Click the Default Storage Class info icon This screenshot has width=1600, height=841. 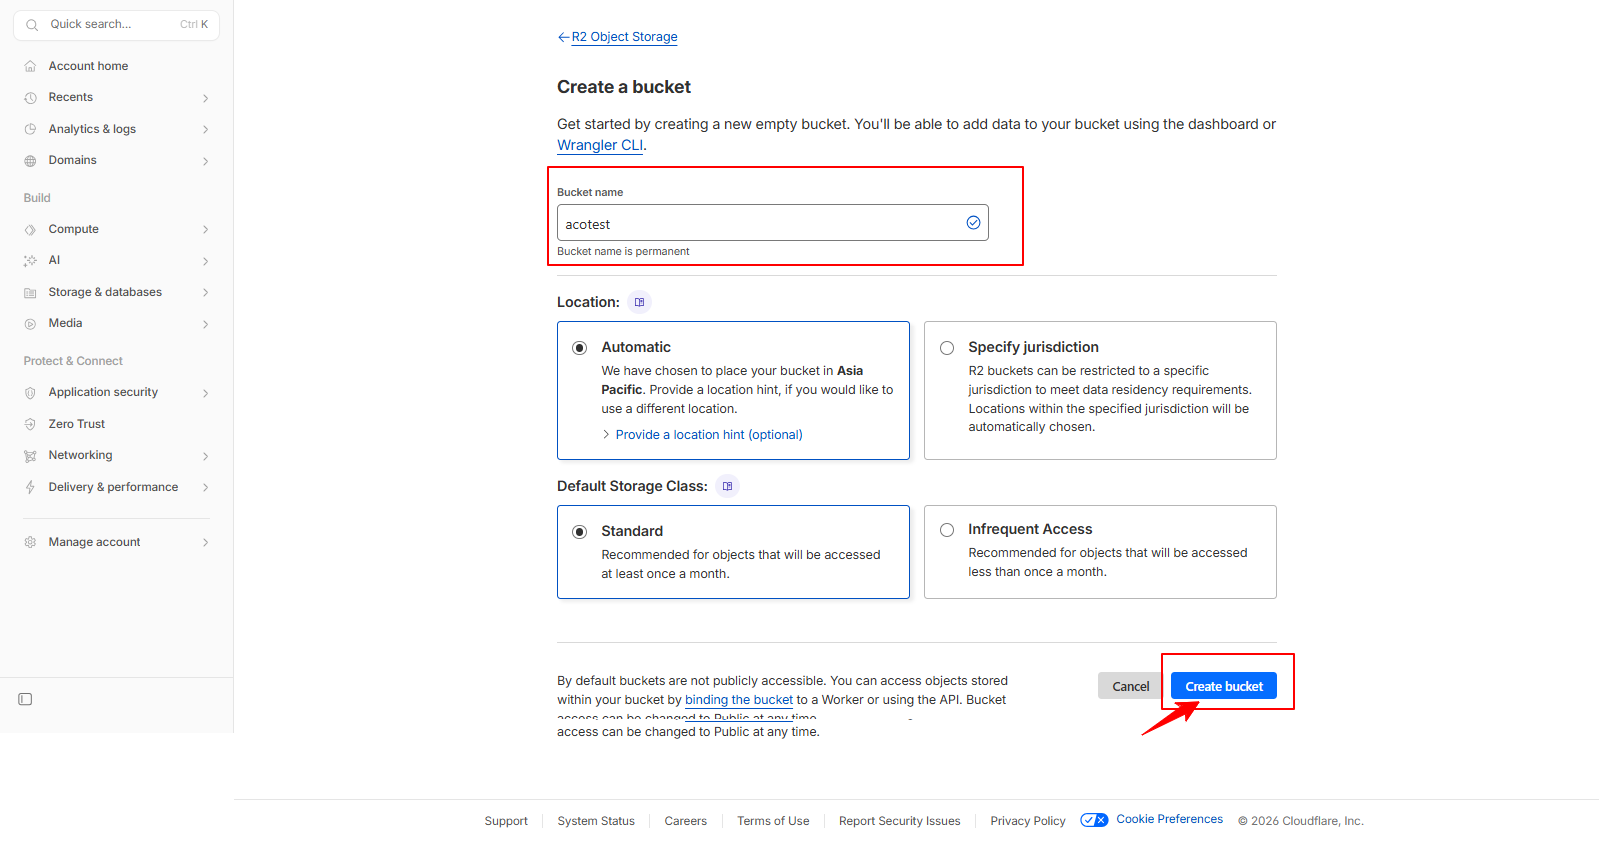click(728, 486)
